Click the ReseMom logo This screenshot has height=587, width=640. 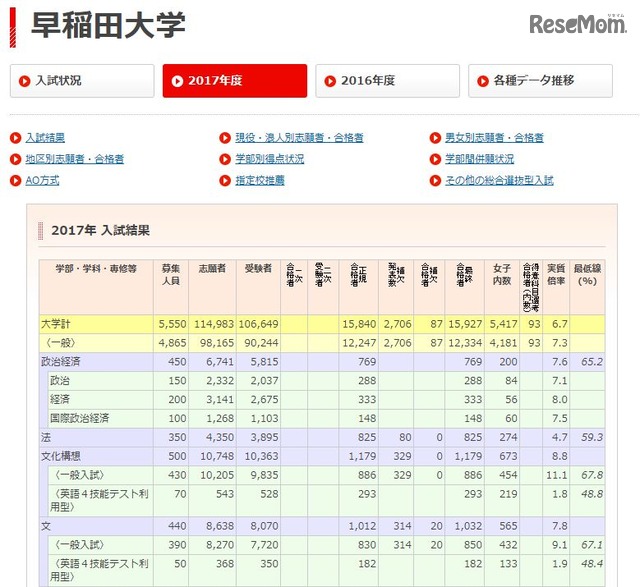coord(577,24)
